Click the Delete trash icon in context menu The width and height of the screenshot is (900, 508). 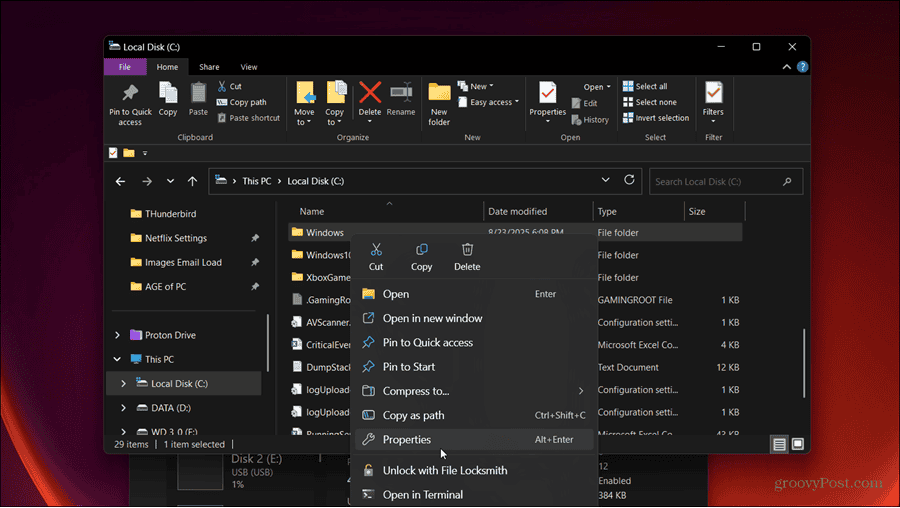click(x=467, y=249)
